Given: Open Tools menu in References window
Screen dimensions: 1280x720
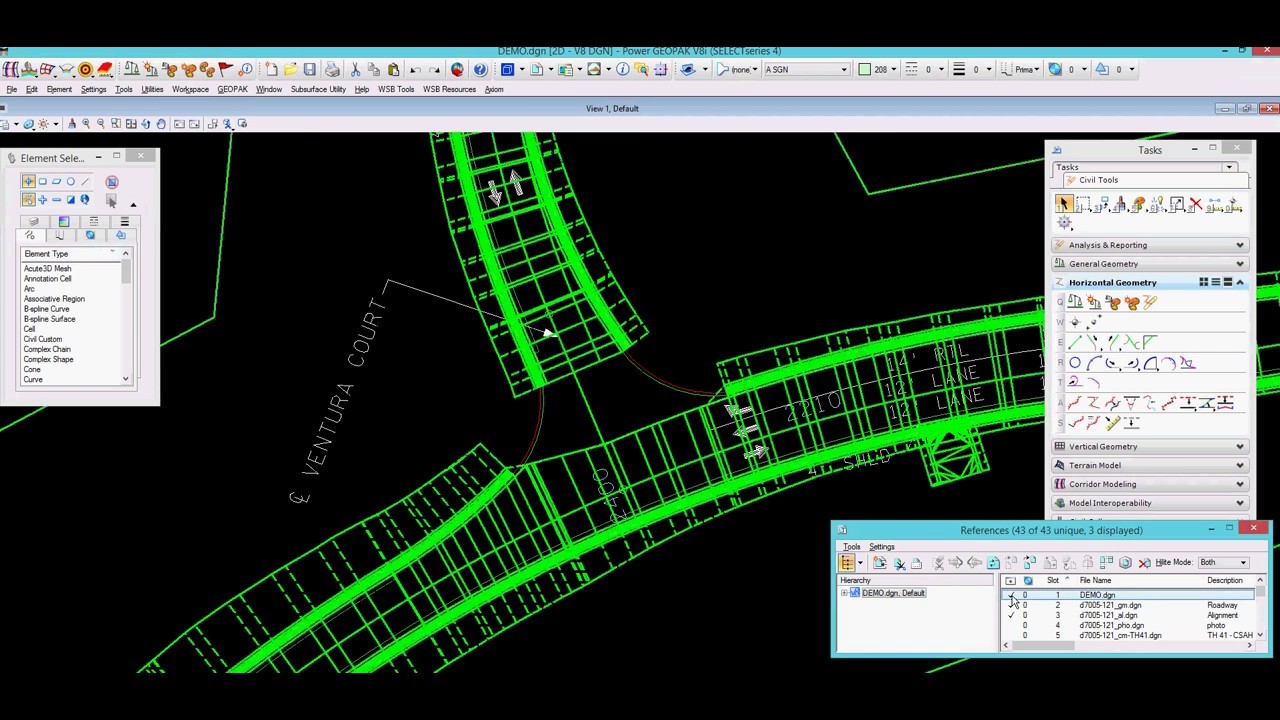Looking at the screenshot, I should (x=851, y=547).
